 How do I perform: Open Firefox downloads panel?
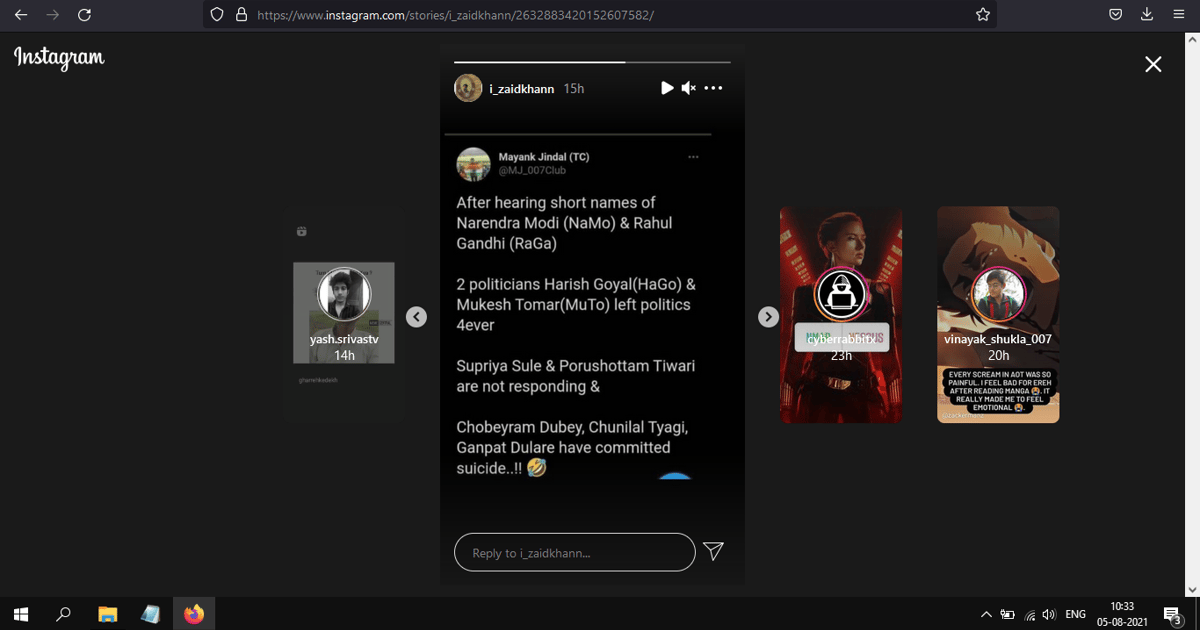coord(1147,15)
